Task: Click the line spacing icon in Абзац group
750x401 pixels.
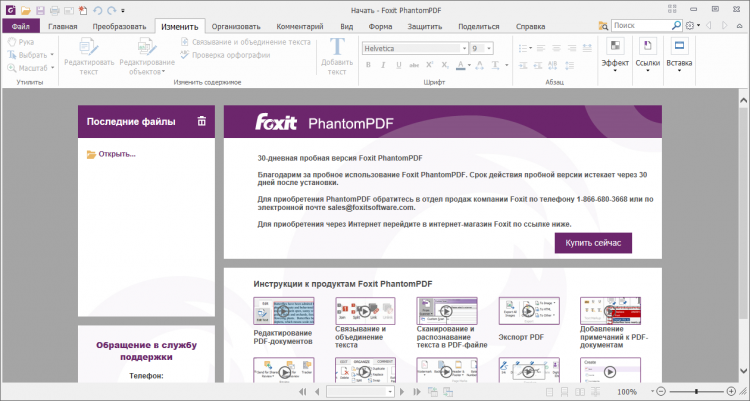Action: [569, 66]
